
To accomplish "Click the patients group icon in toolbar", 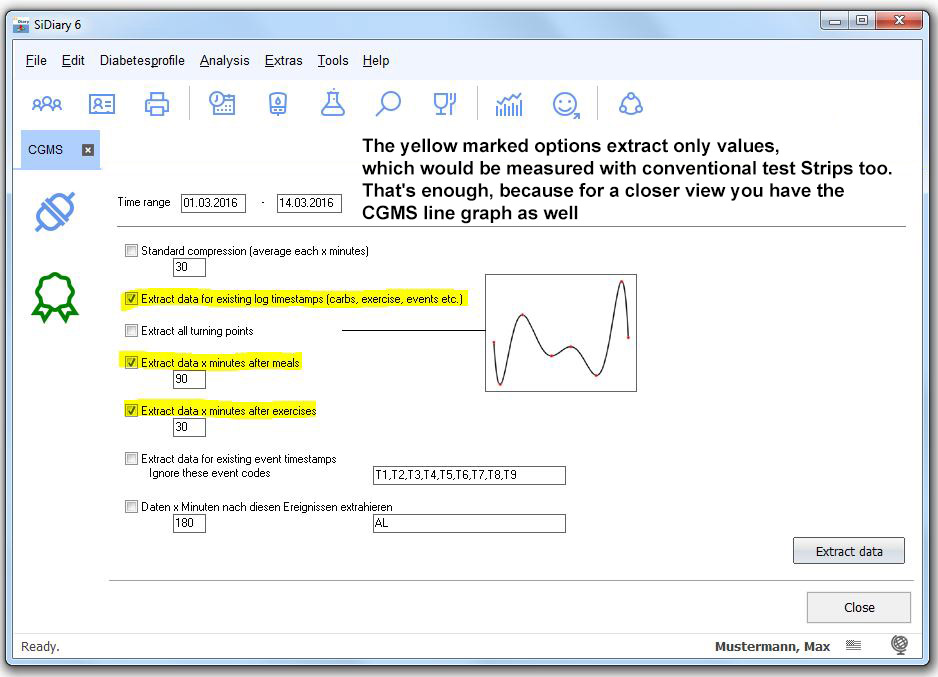I will [47, 104].
